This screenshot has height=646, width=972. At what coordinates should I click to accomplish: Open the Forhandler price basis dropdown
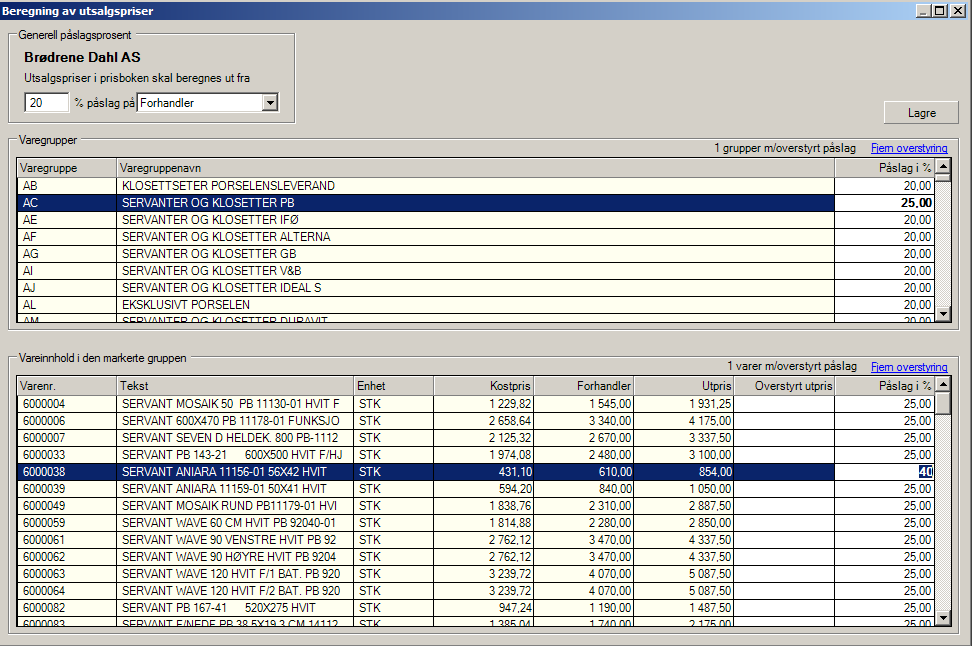pyautogui.click(x=270, y=103)
